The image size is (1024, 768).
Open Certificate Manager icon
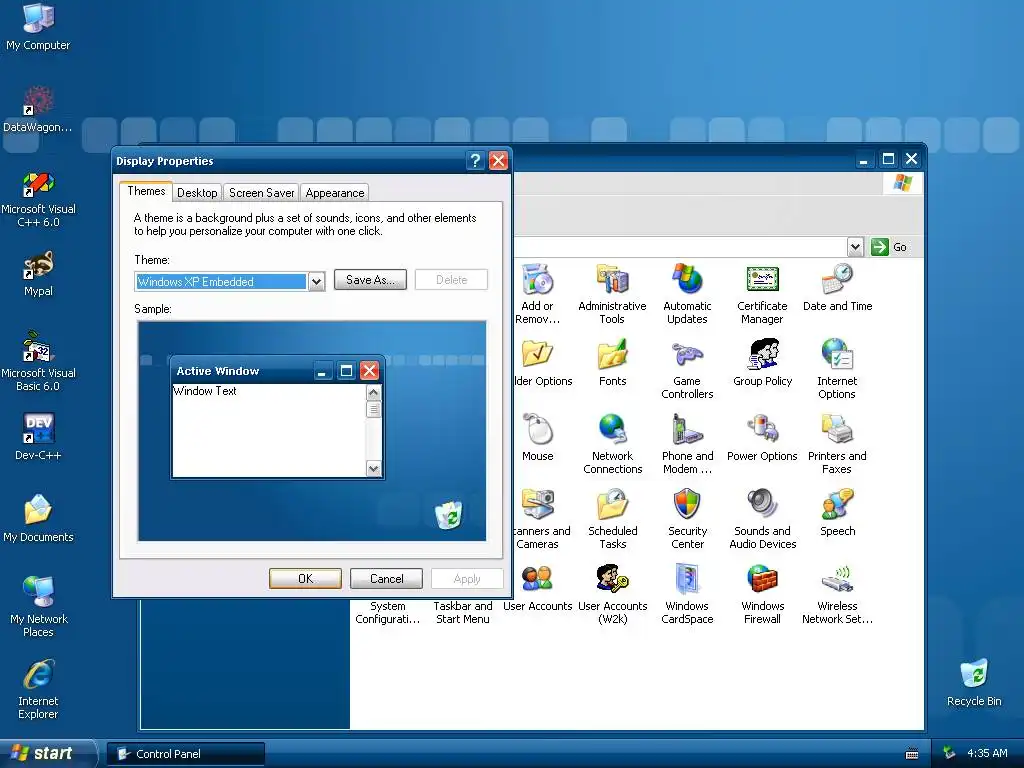point(762,280)
